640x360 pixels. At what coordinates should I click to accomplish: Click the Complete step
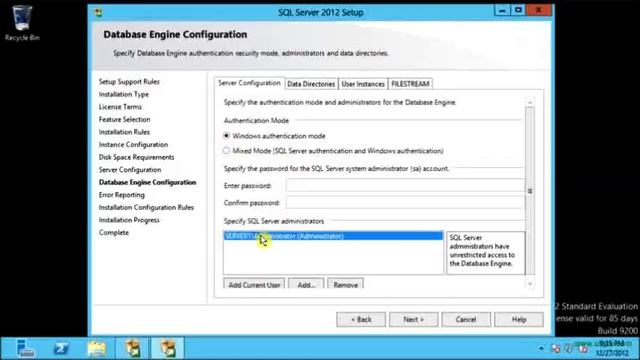point(113,233)
